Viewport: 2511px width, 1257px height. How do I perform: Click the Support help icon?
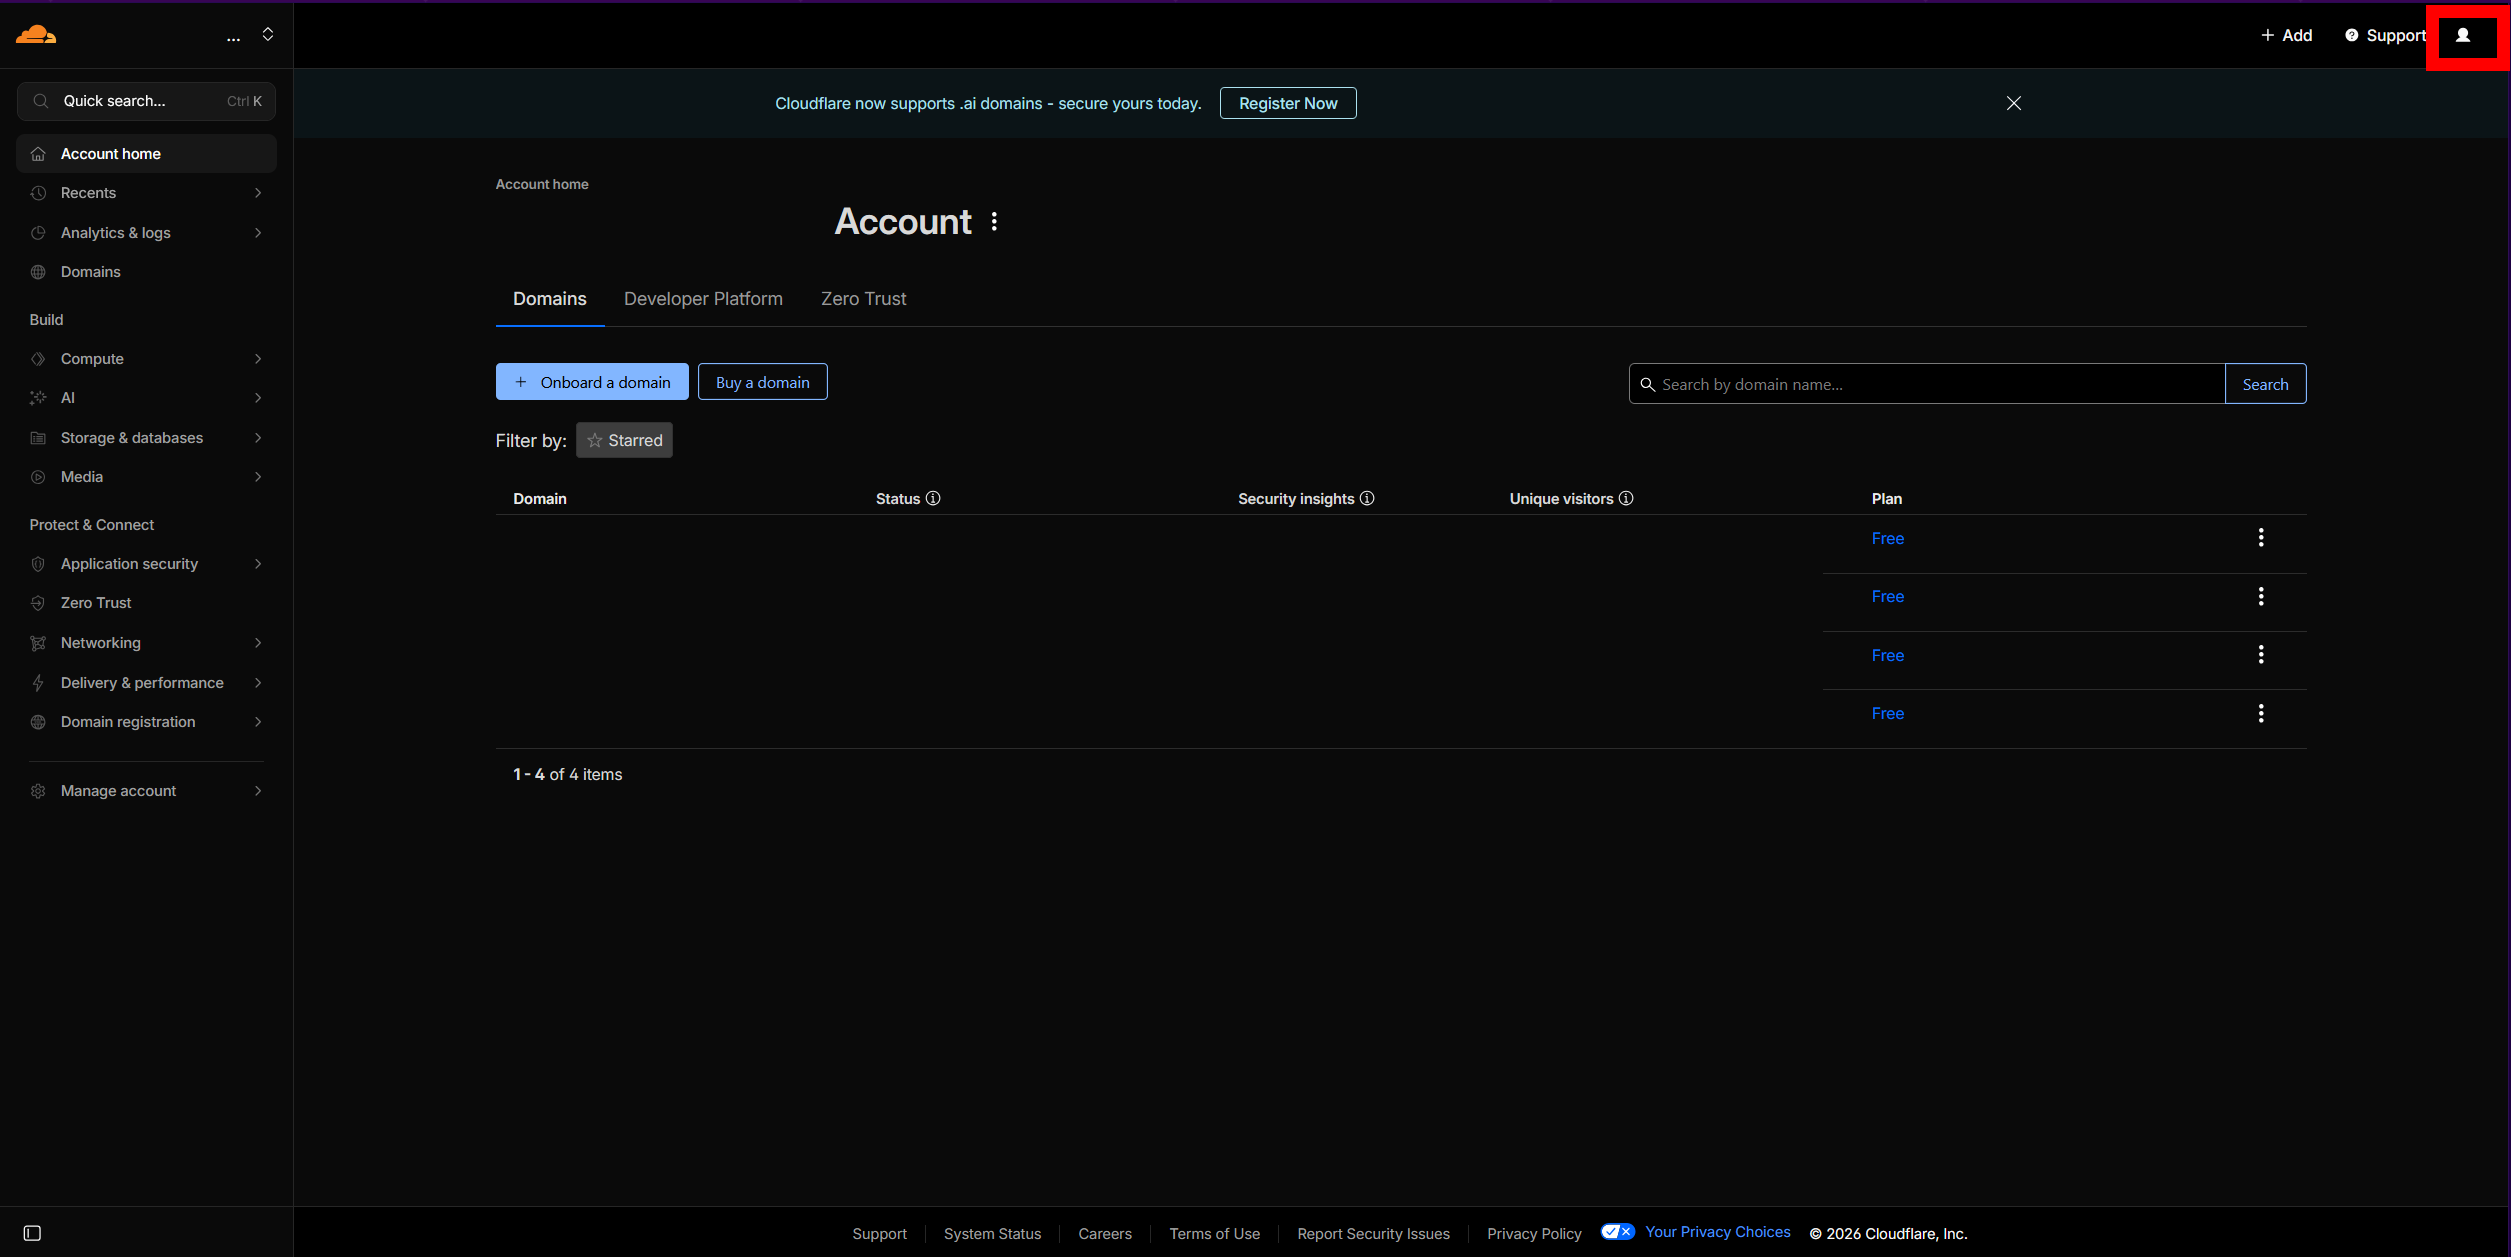(x=2350, y=35)
